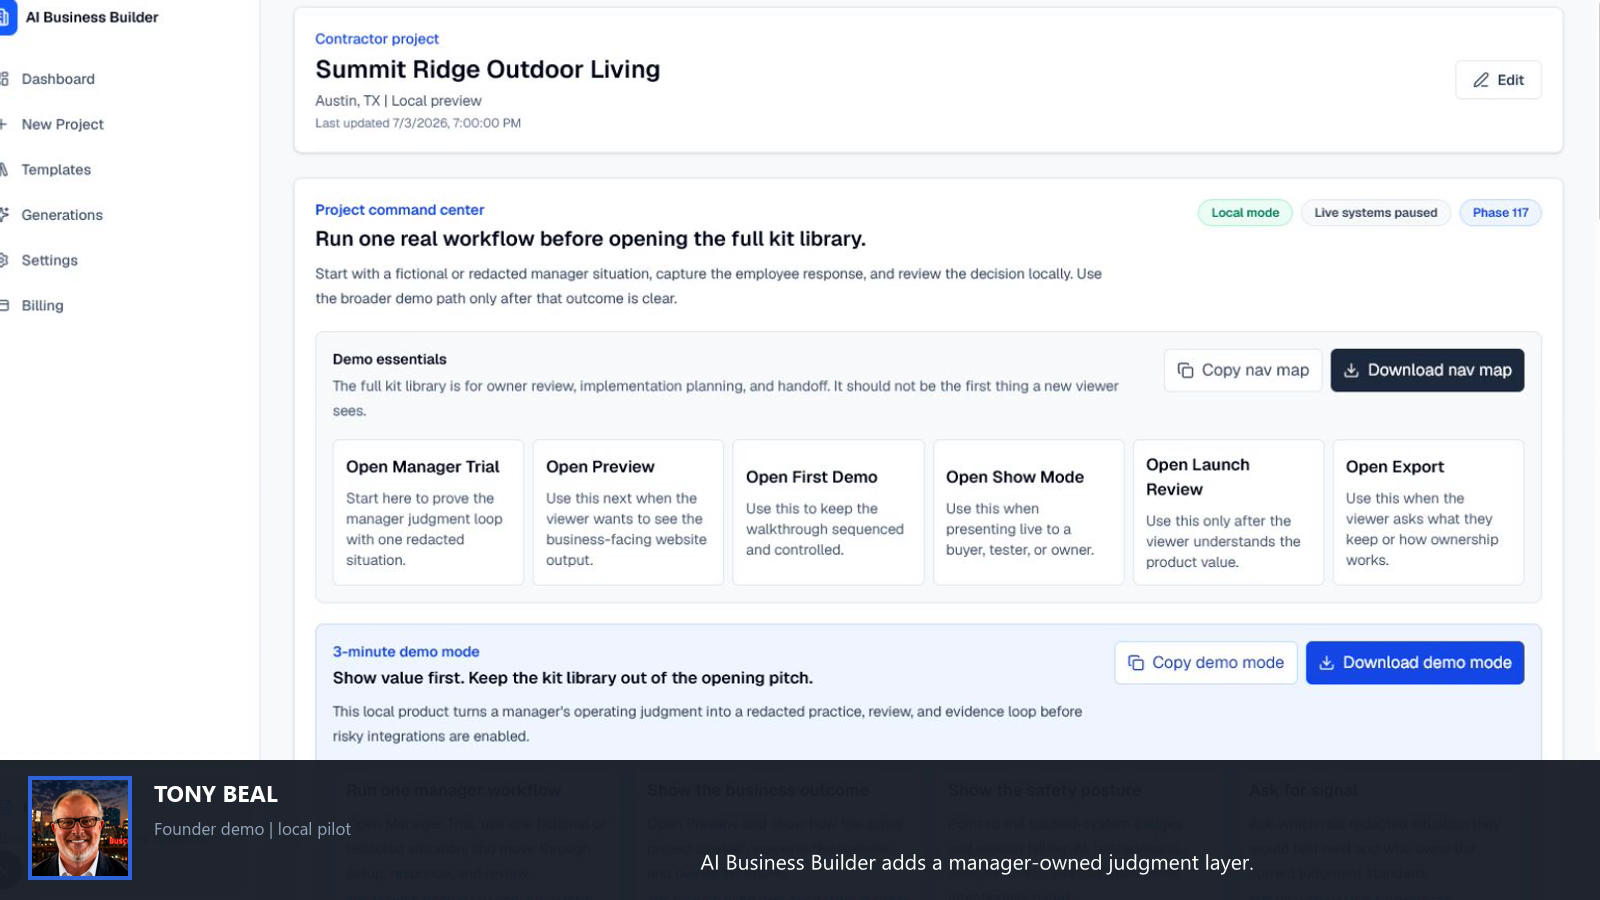Open Billing in the sidebar

click(x=42, y=305)
